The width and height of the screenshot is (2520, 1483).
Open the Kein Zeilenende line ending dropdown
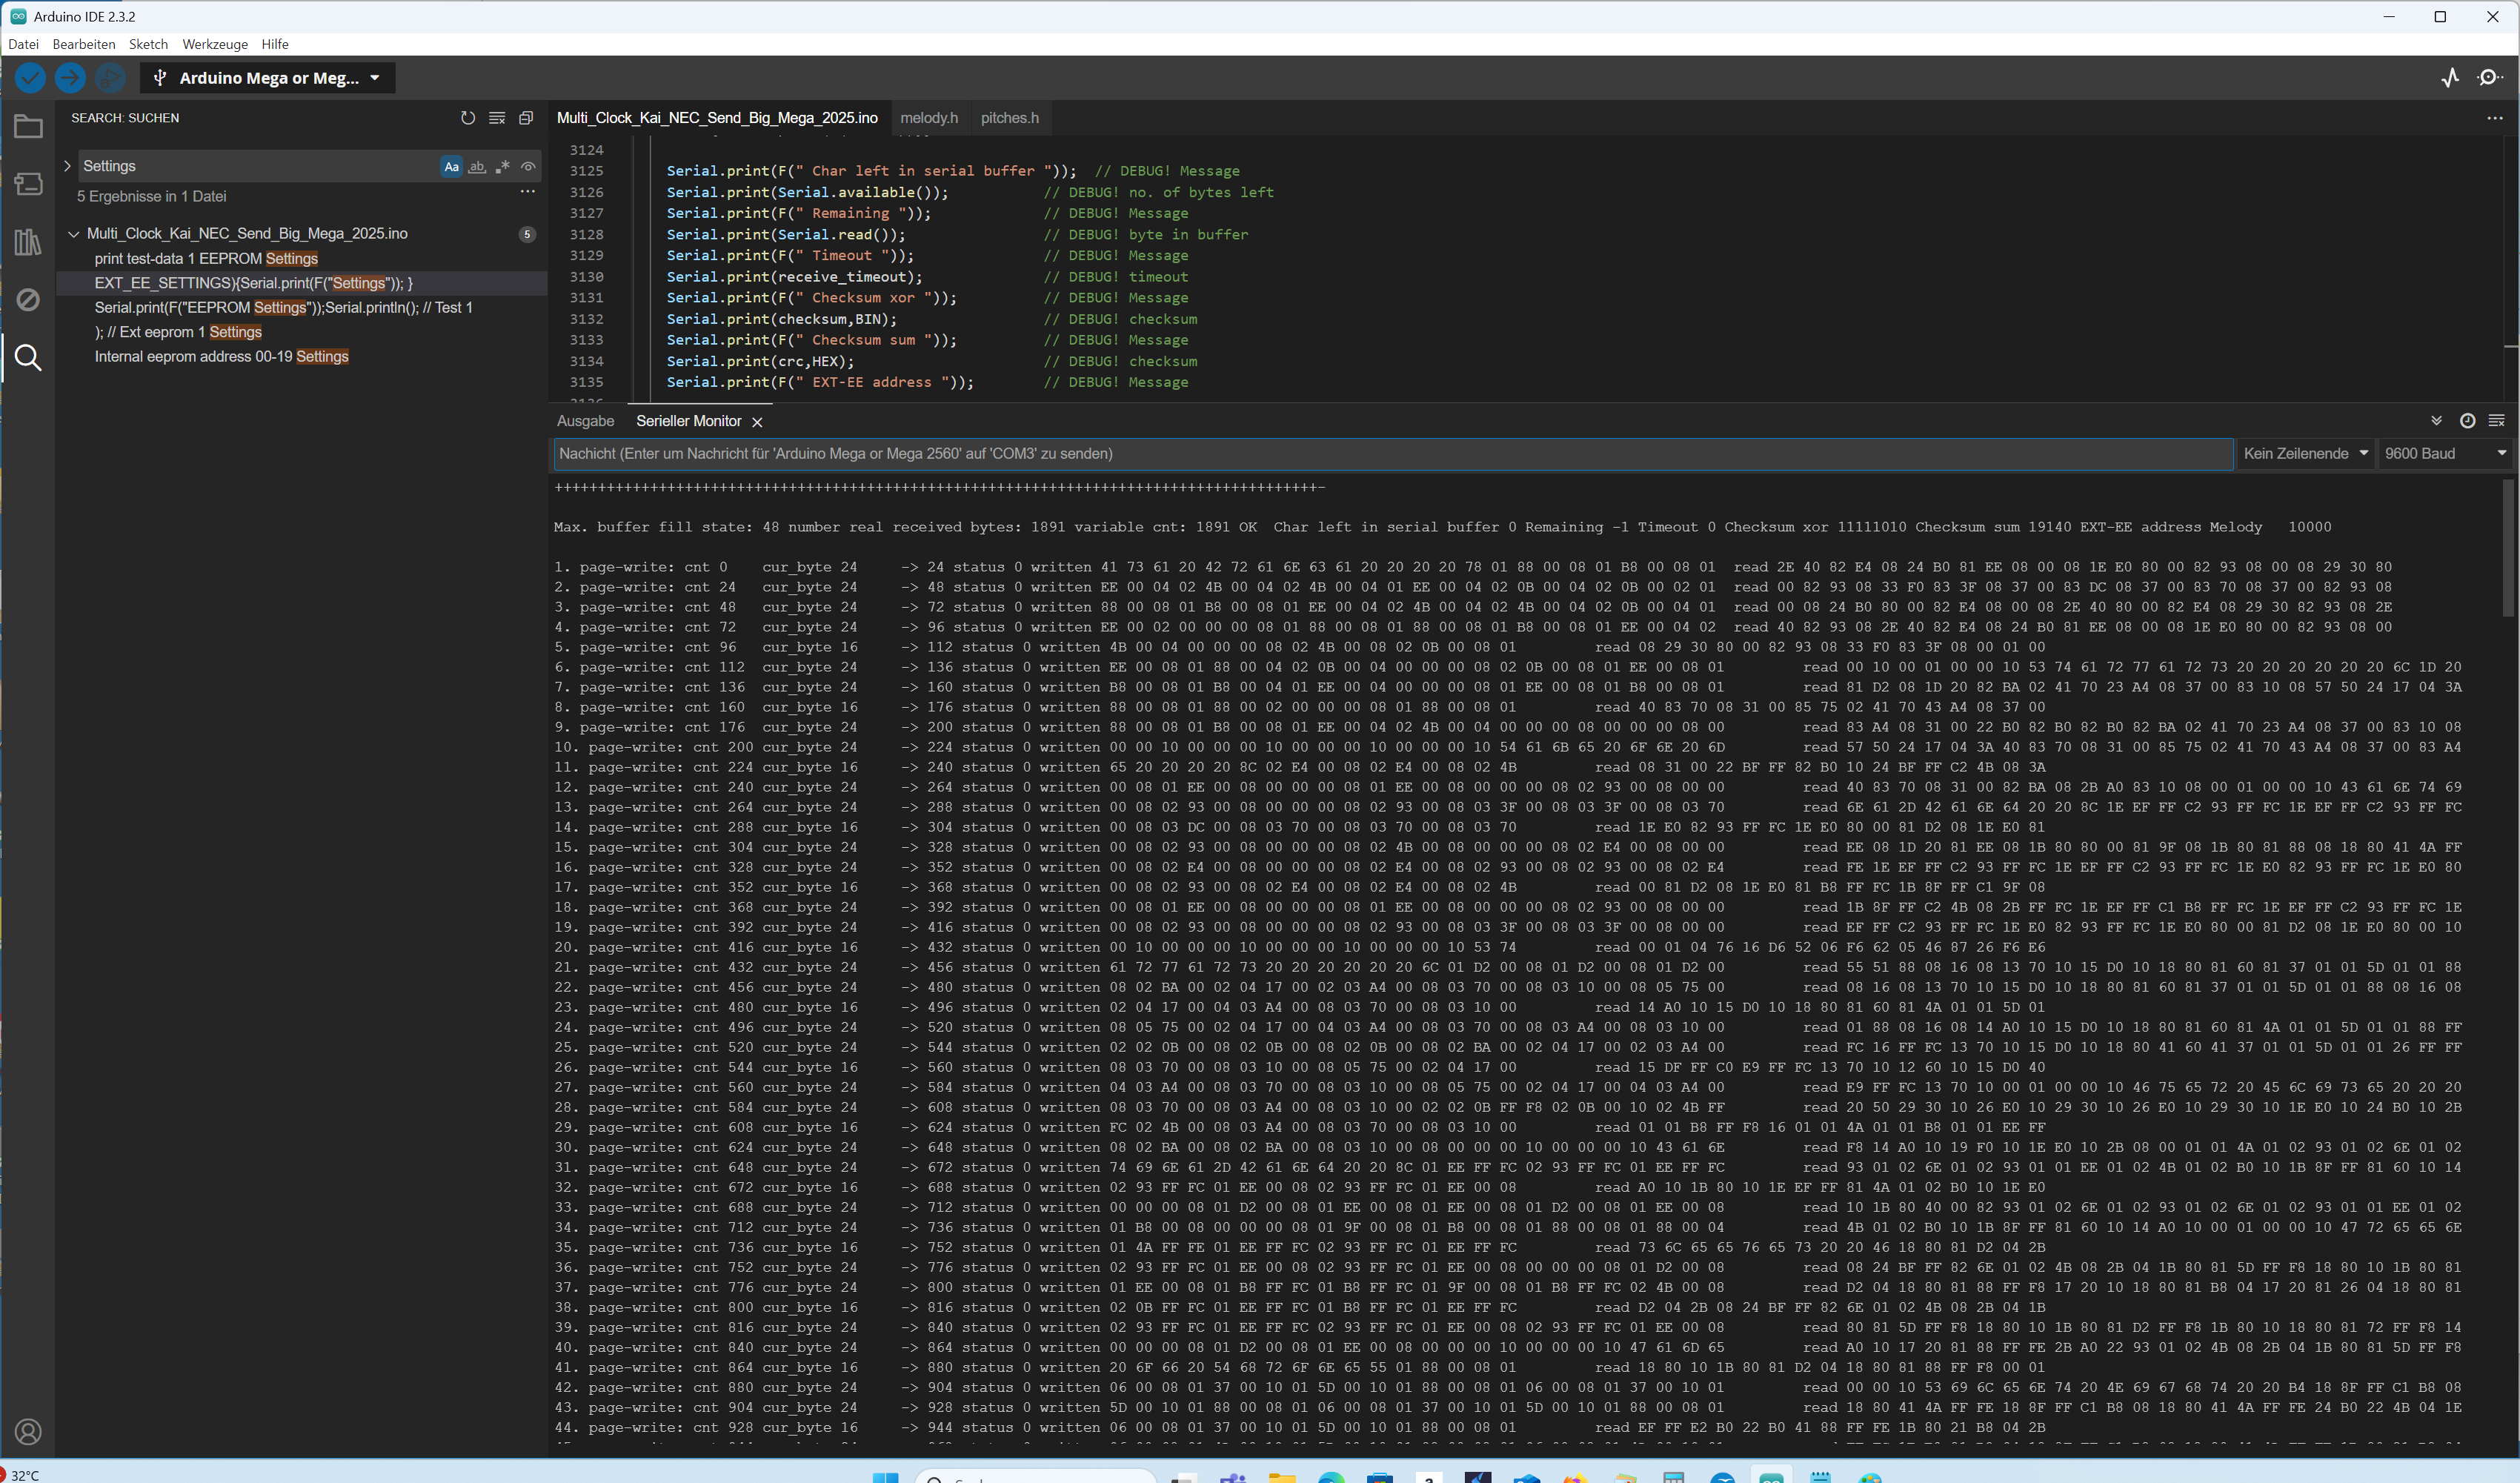point(2305,454)
